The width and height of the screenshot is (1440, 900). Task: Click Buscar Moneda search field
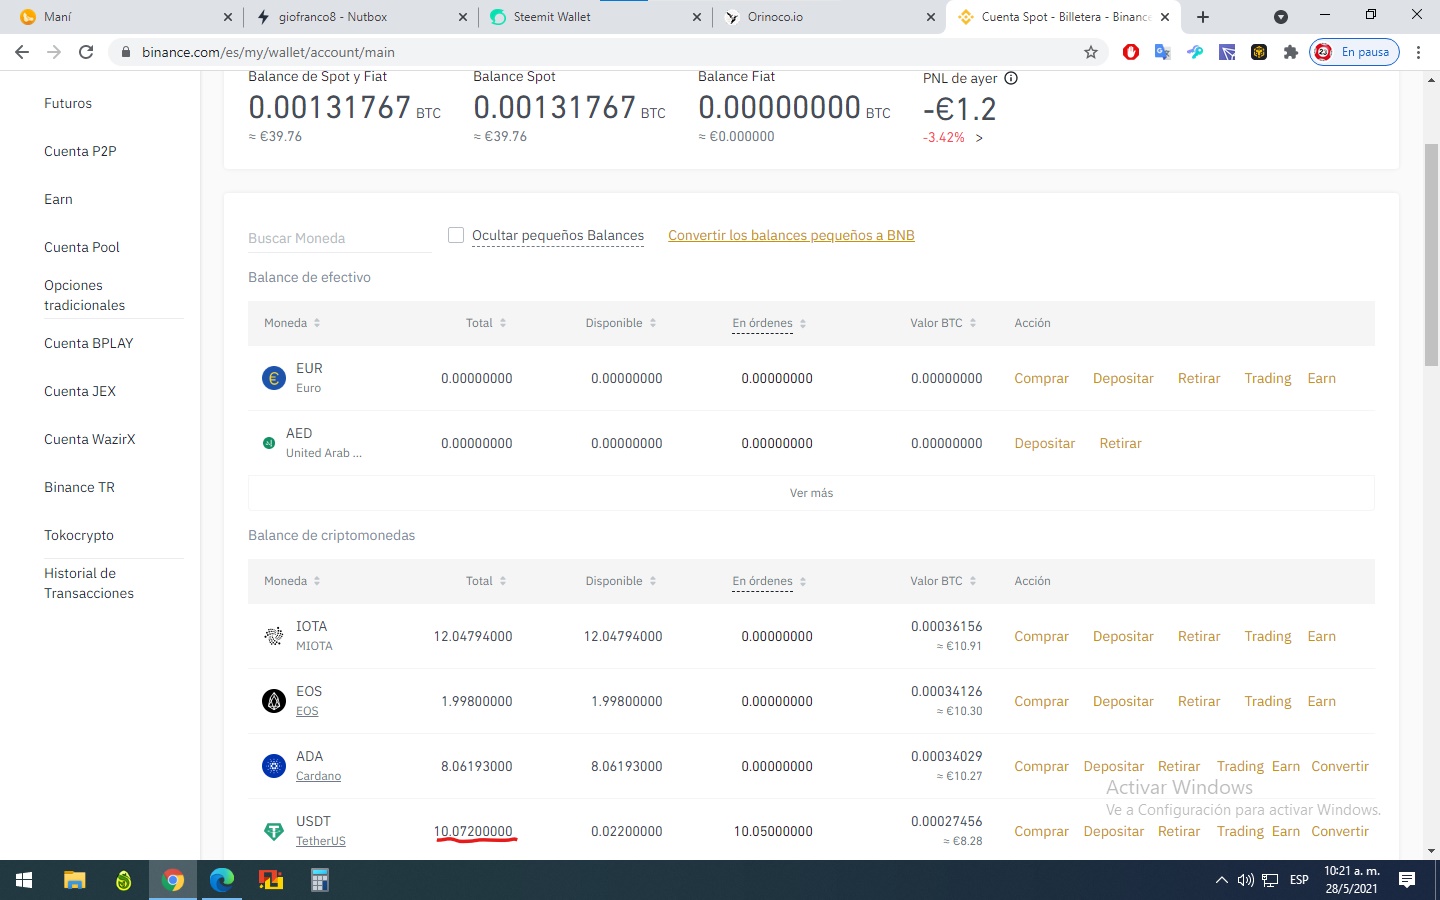point(339,238)
